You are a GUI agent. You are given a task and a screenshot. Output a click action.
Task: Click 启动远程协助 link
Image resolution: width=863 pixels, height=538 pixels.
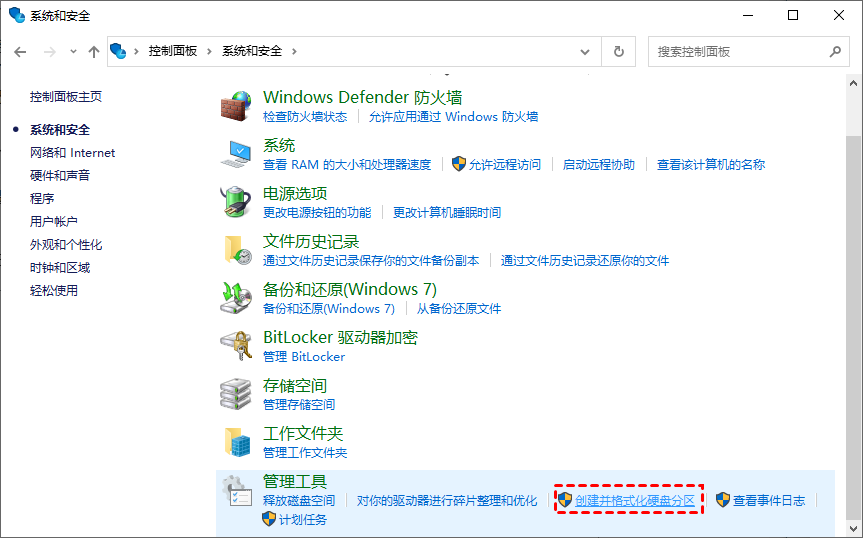coord(599,164)
